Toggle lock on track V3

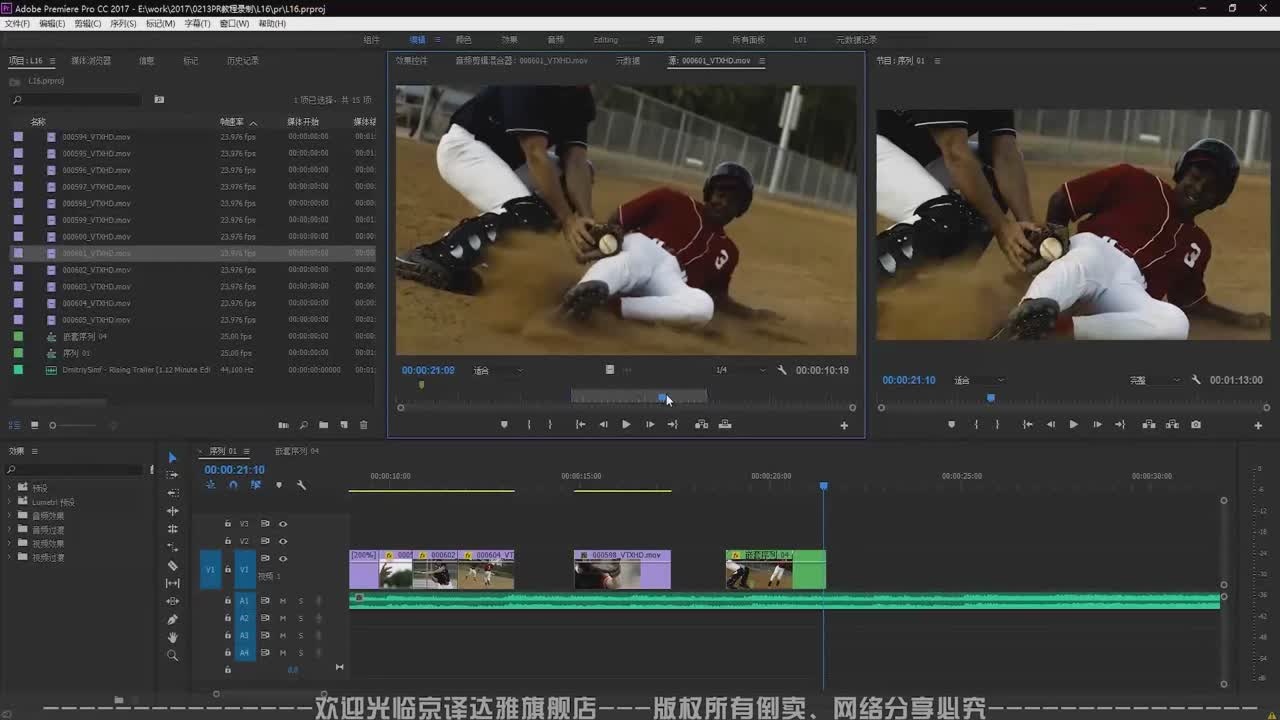pyautogui.click(x=228, y=523)
